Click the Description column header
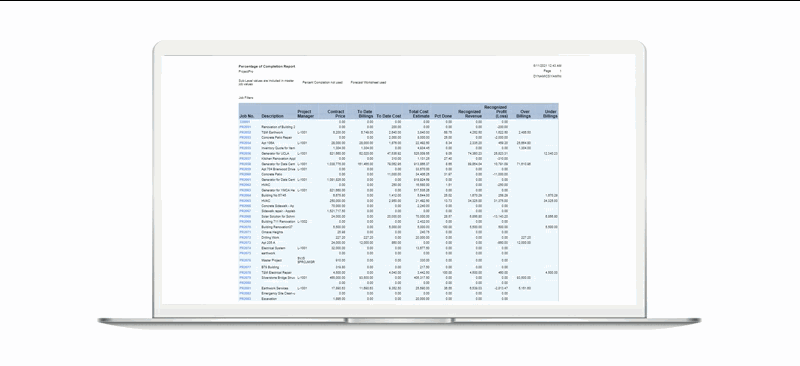This screenshot has width=800, height=366. pyautogui.click(x=272, y=116)
